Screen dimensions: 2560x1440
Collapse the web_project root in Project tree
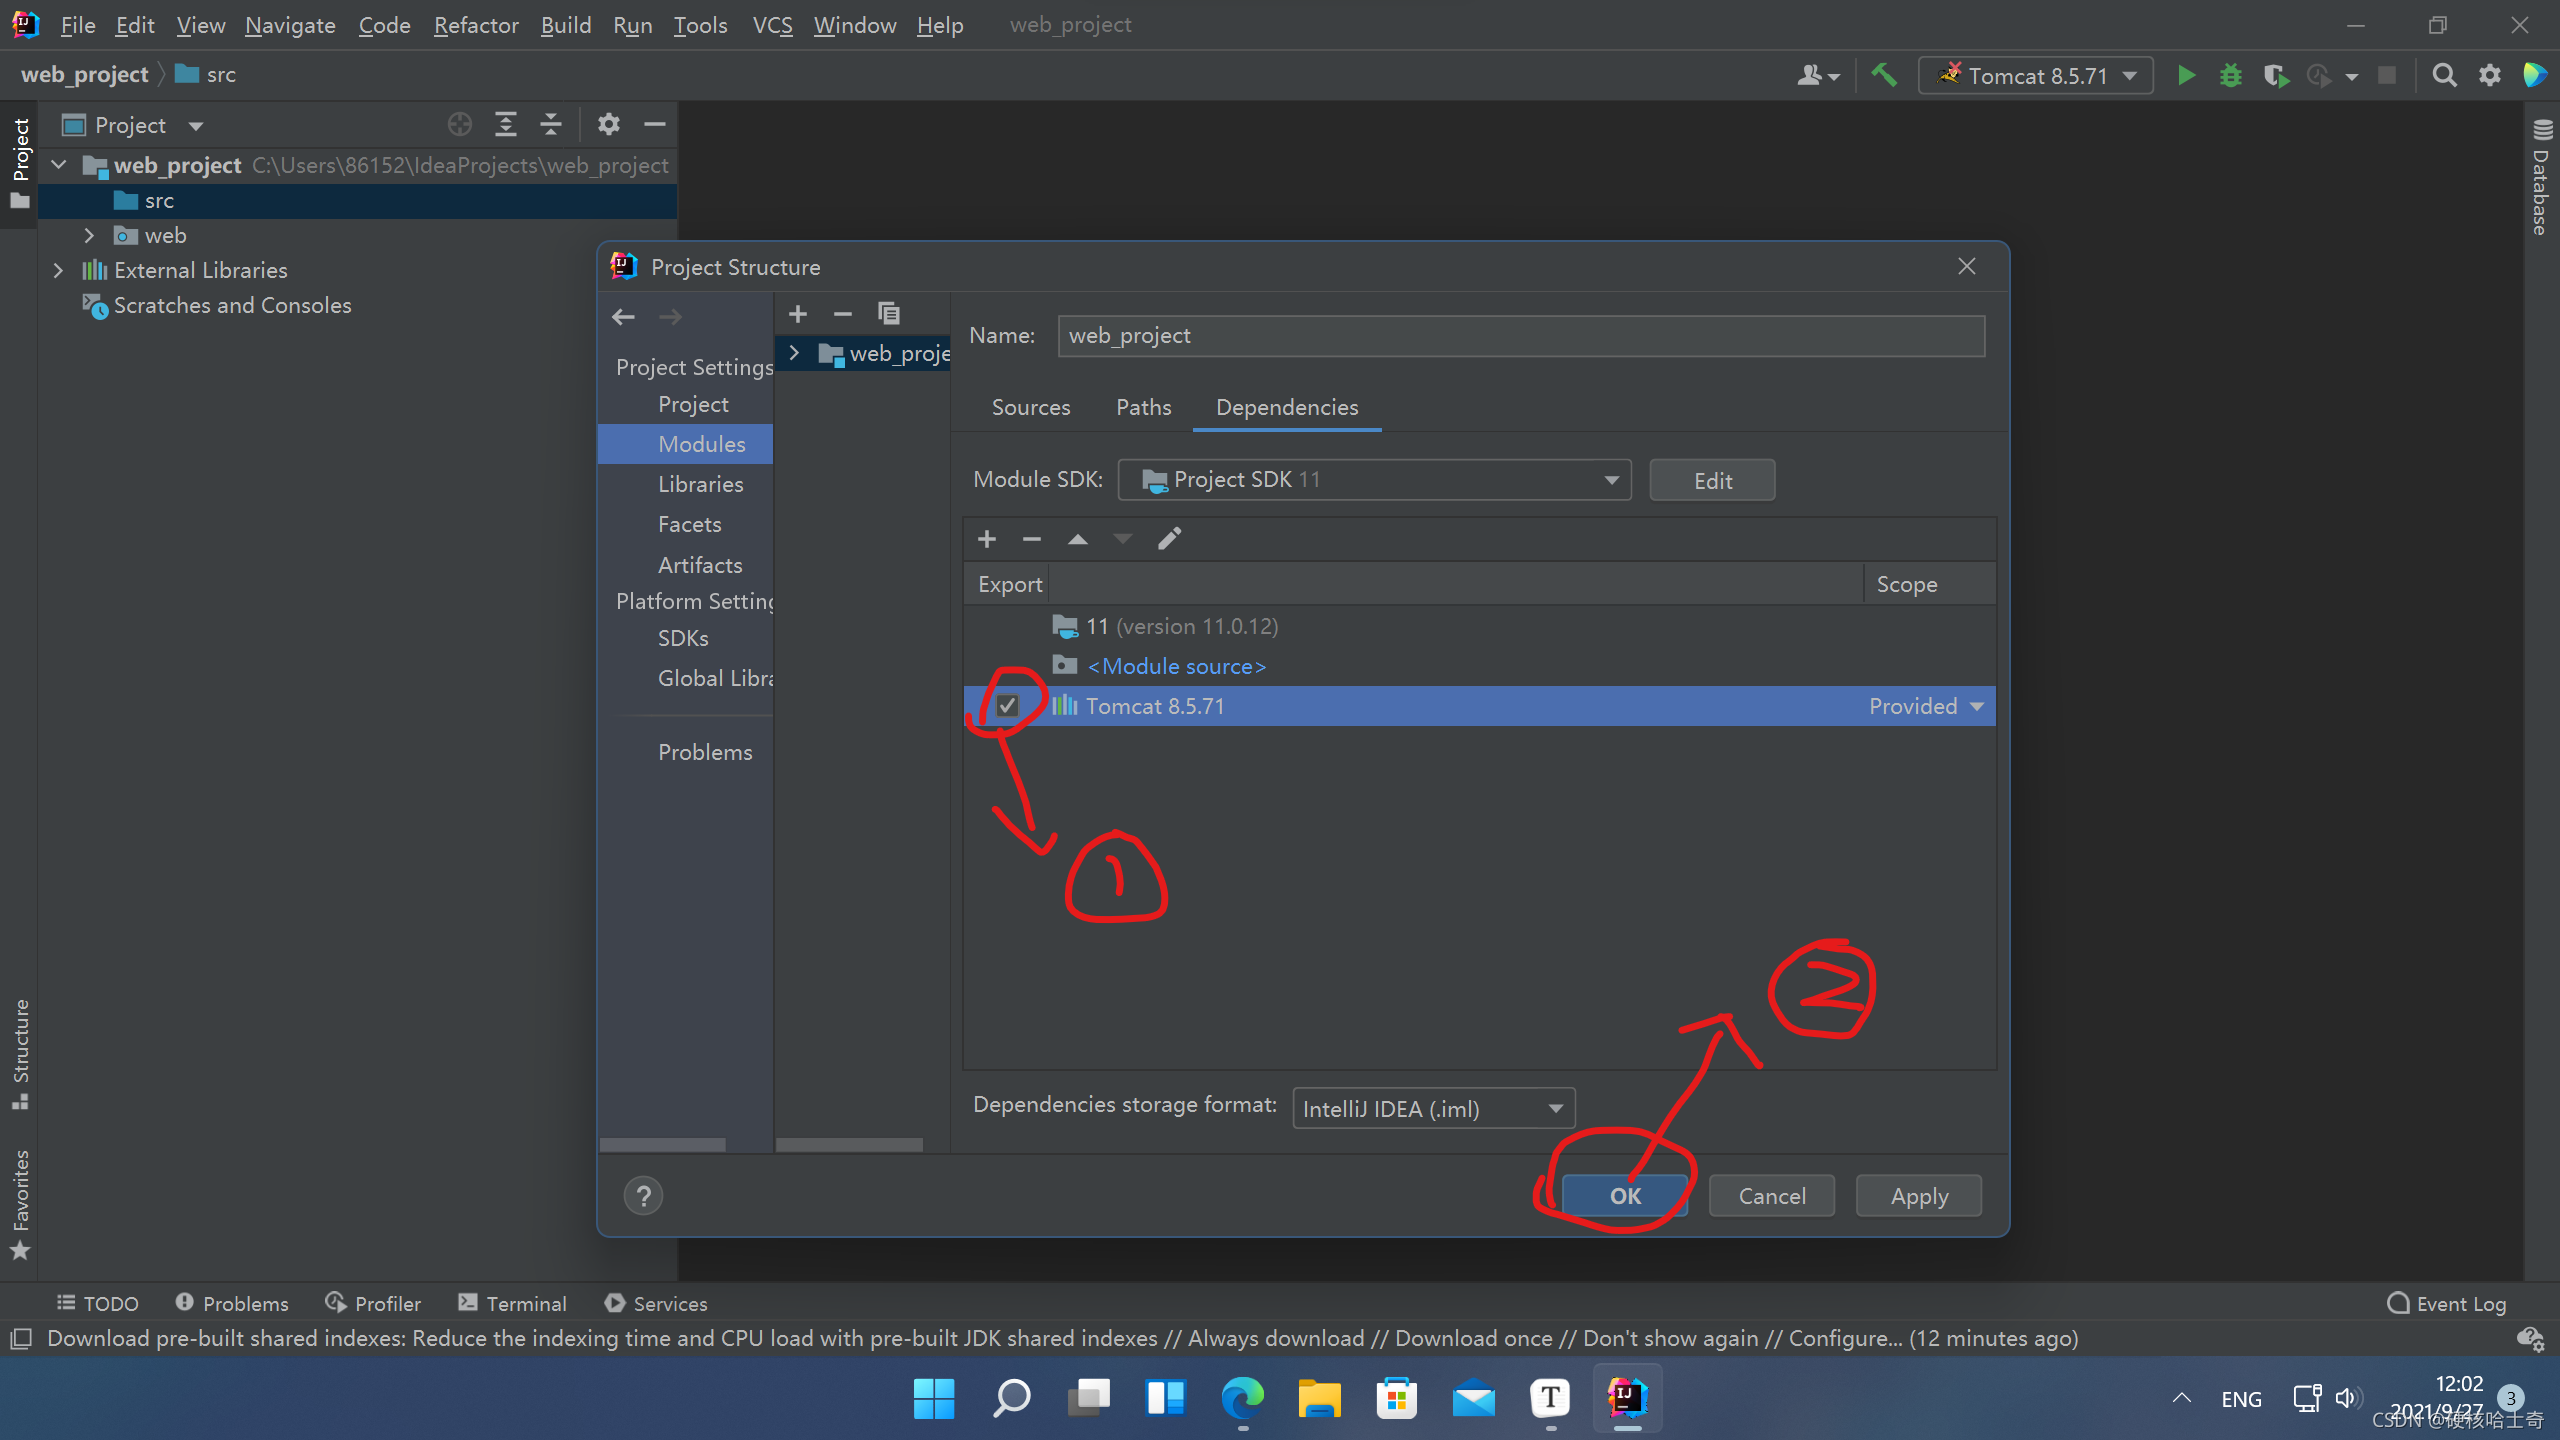click(59, 165)
